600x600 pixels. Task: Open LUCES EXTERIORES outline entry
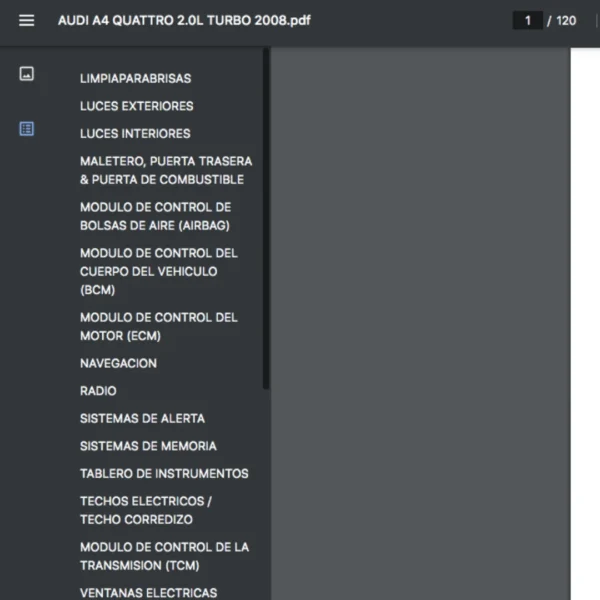137,106
